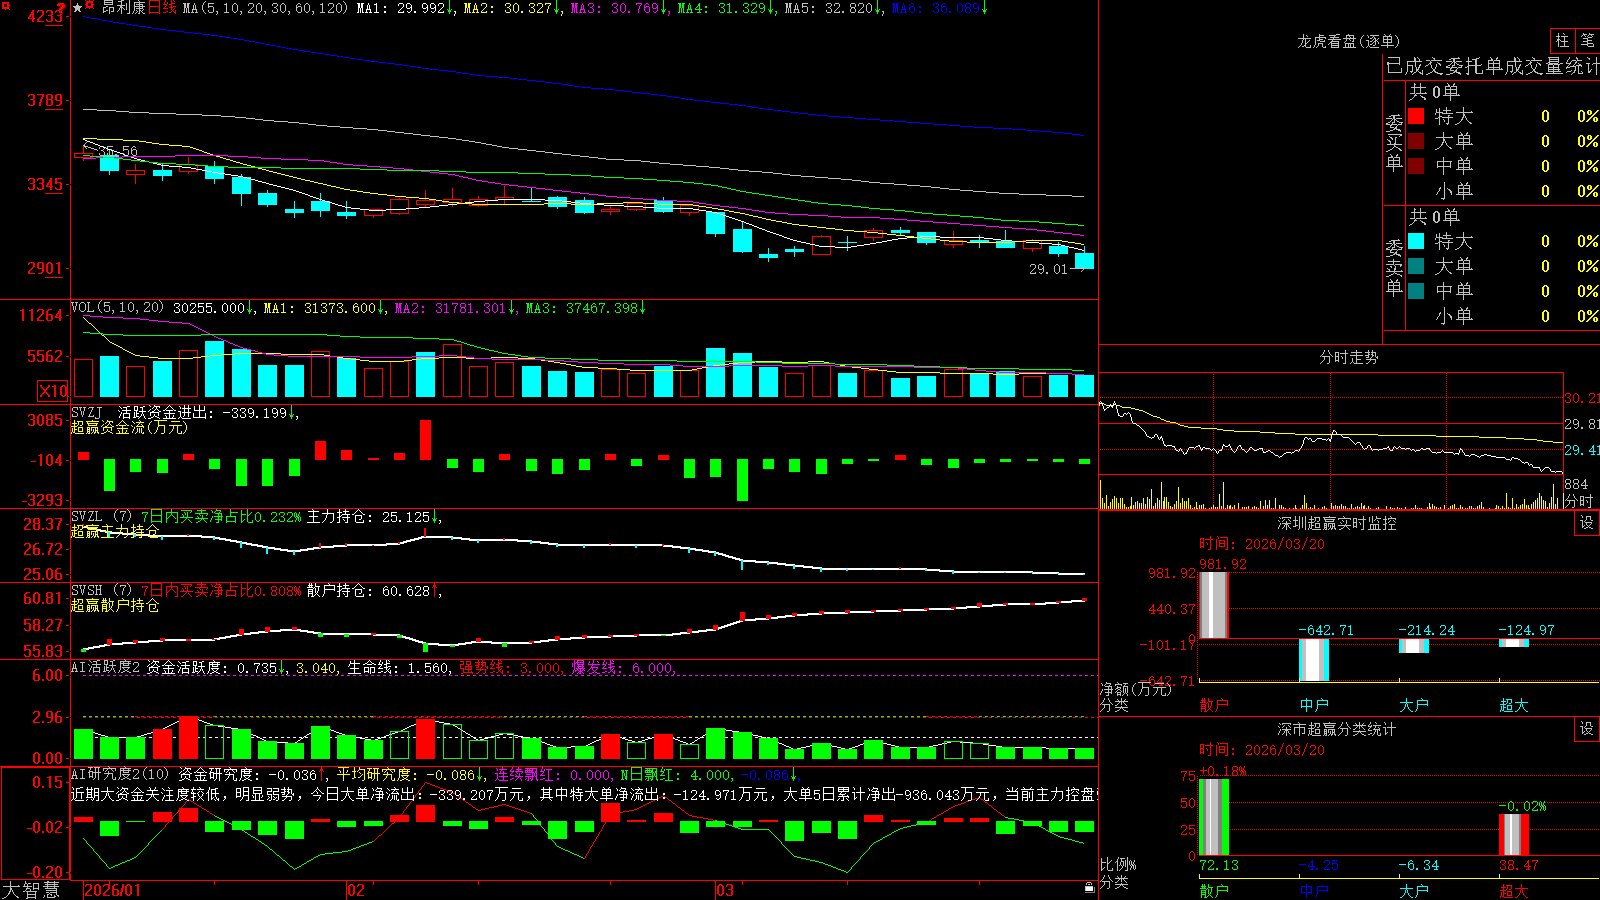Viewport: 1600px width, 900px height.
Task: Click the 连续飘红: 0.000 label
Action: (555, 774)
